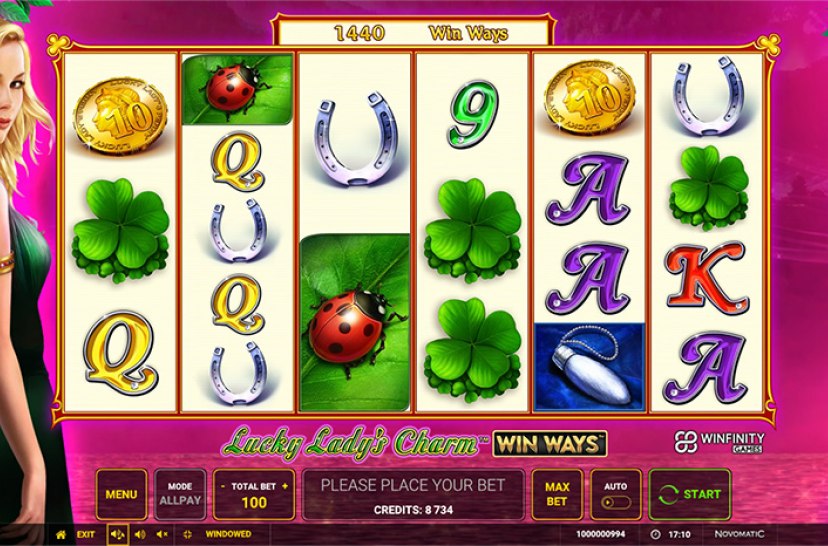Image resolution: width=828 pixels, height=546 pixels.
Task: Toggle the AUTO play switch
Action: 616,502
